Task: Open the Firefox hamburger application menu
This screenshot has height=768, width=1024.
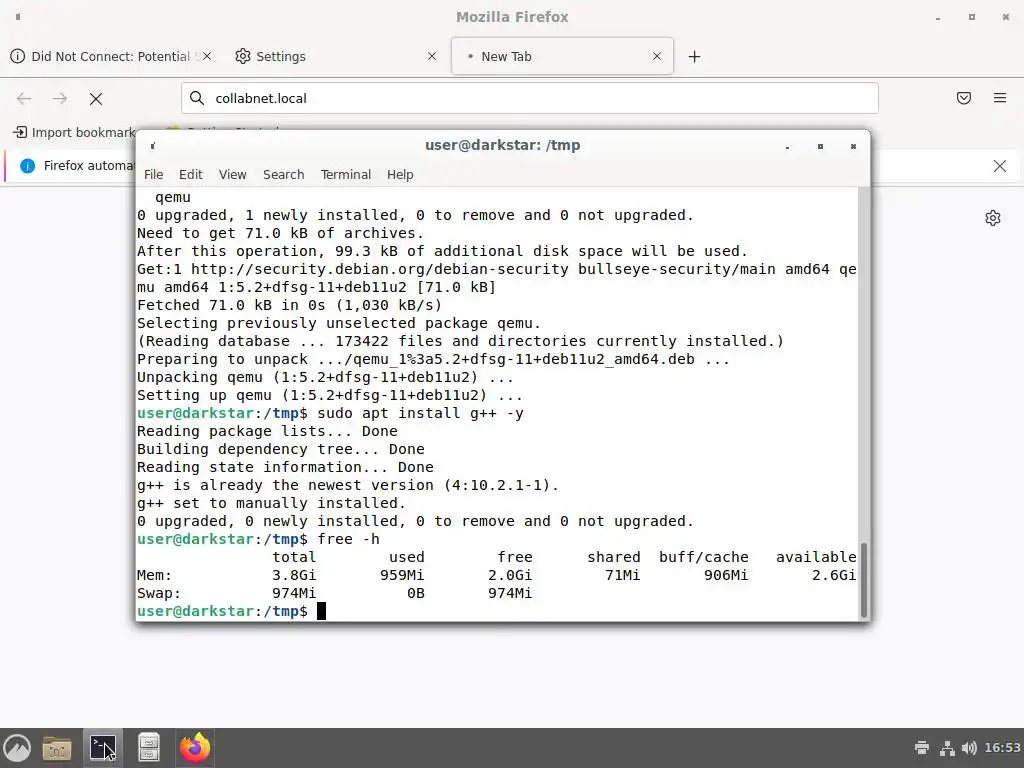Action: click(1000, 98)
